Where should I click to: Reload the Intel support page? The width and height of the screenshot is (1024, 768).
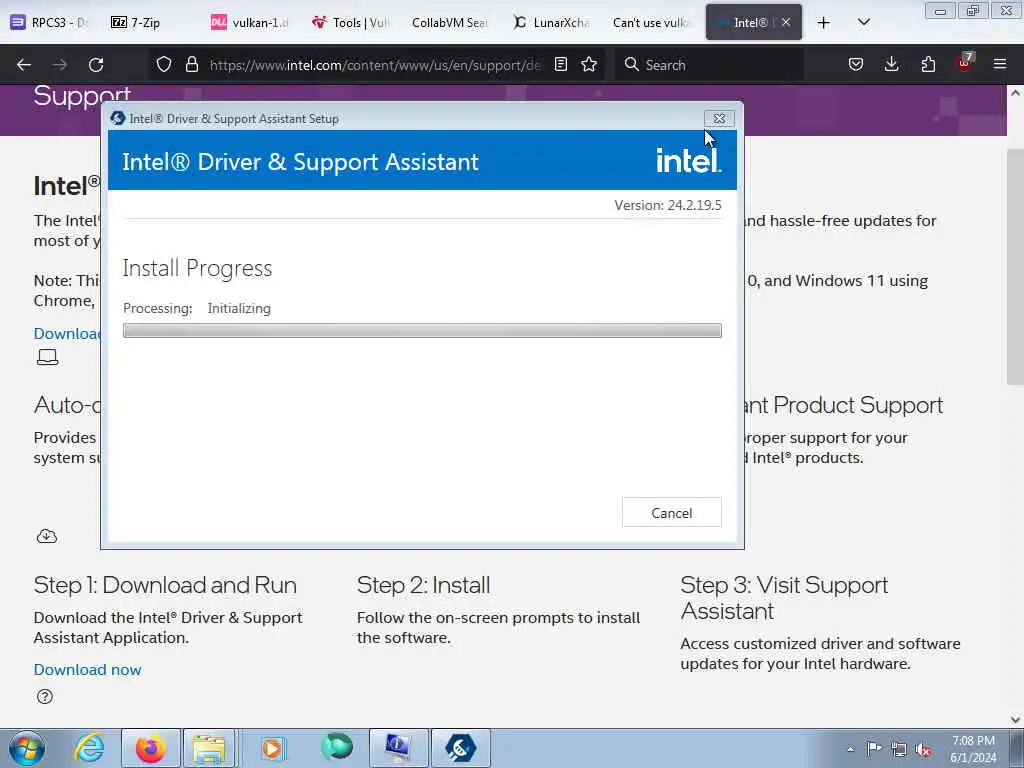point(96,65)
